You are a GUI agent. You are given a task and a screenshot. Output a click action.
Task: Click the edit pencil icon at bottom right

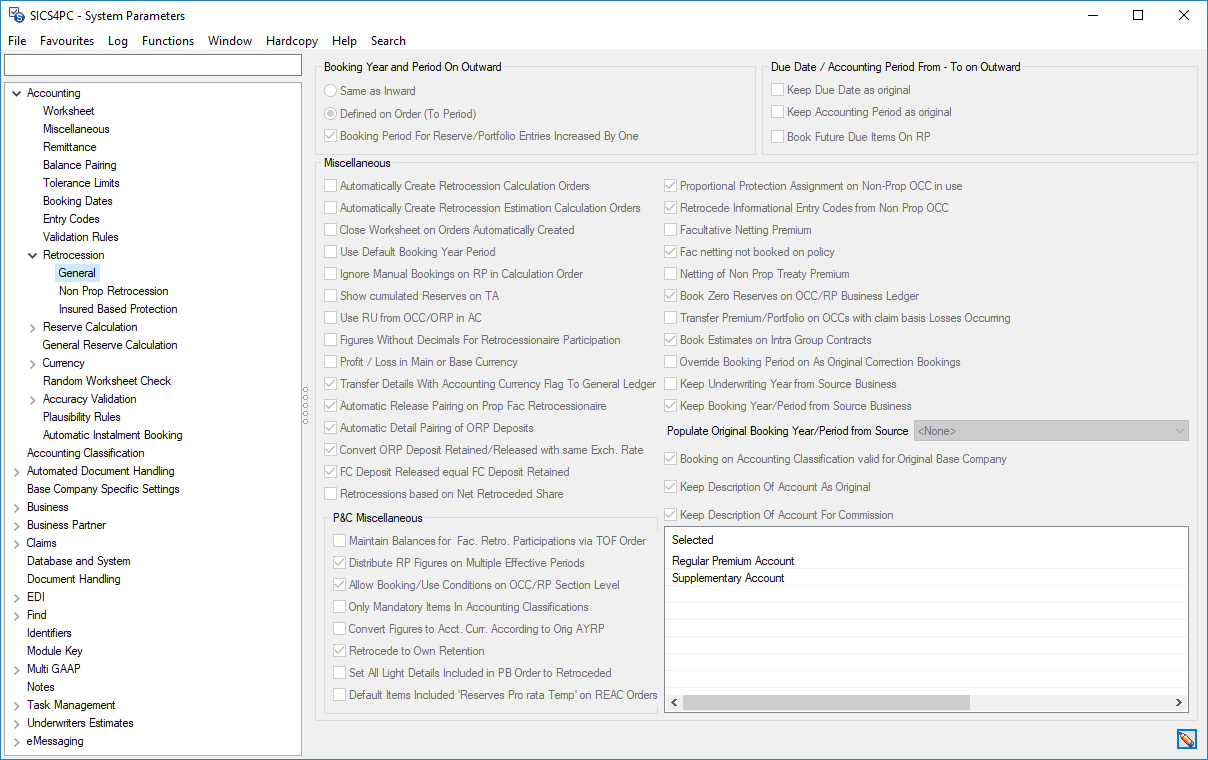[1186, 739]
